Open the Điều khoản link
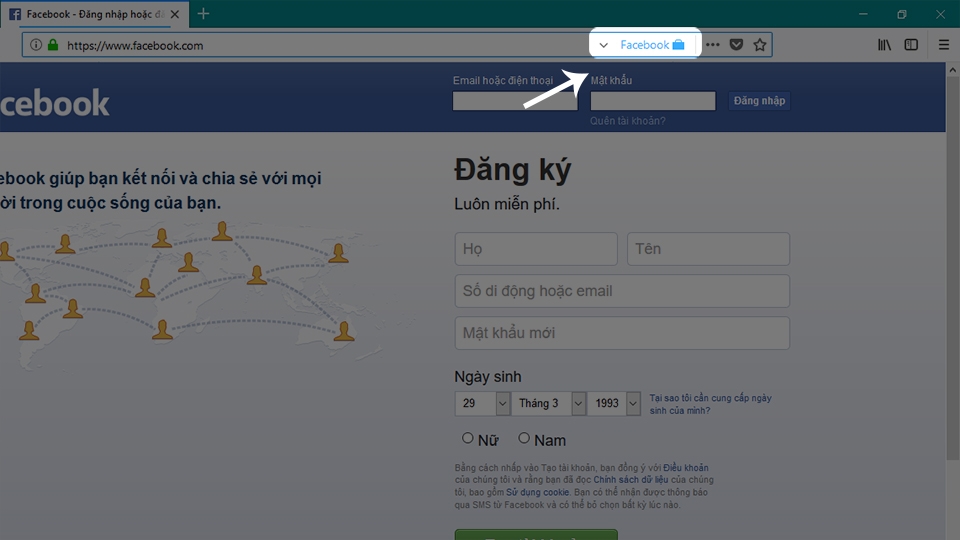 point(686,468)
